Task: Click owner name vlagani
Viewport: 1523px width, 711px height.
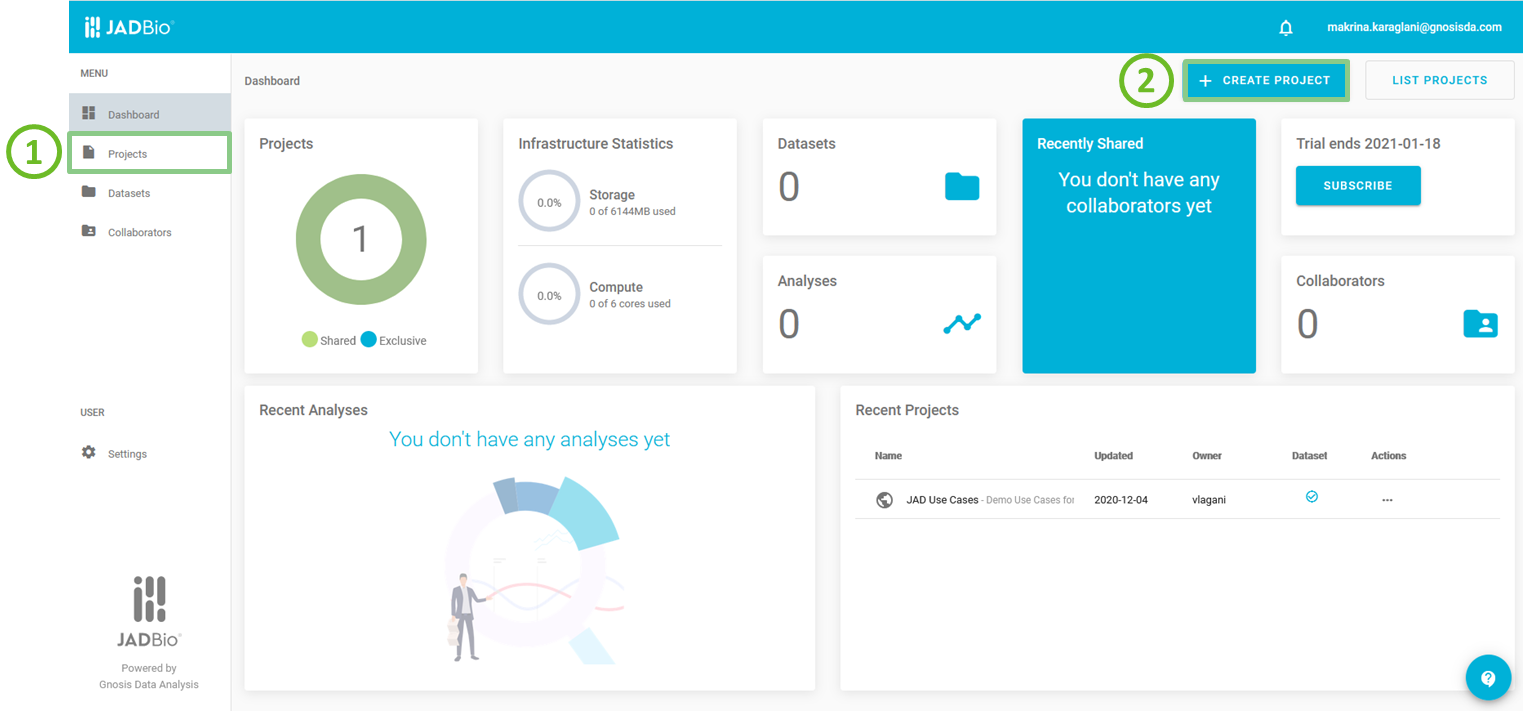Action: pyautogui.click(x=1209, y=500)
